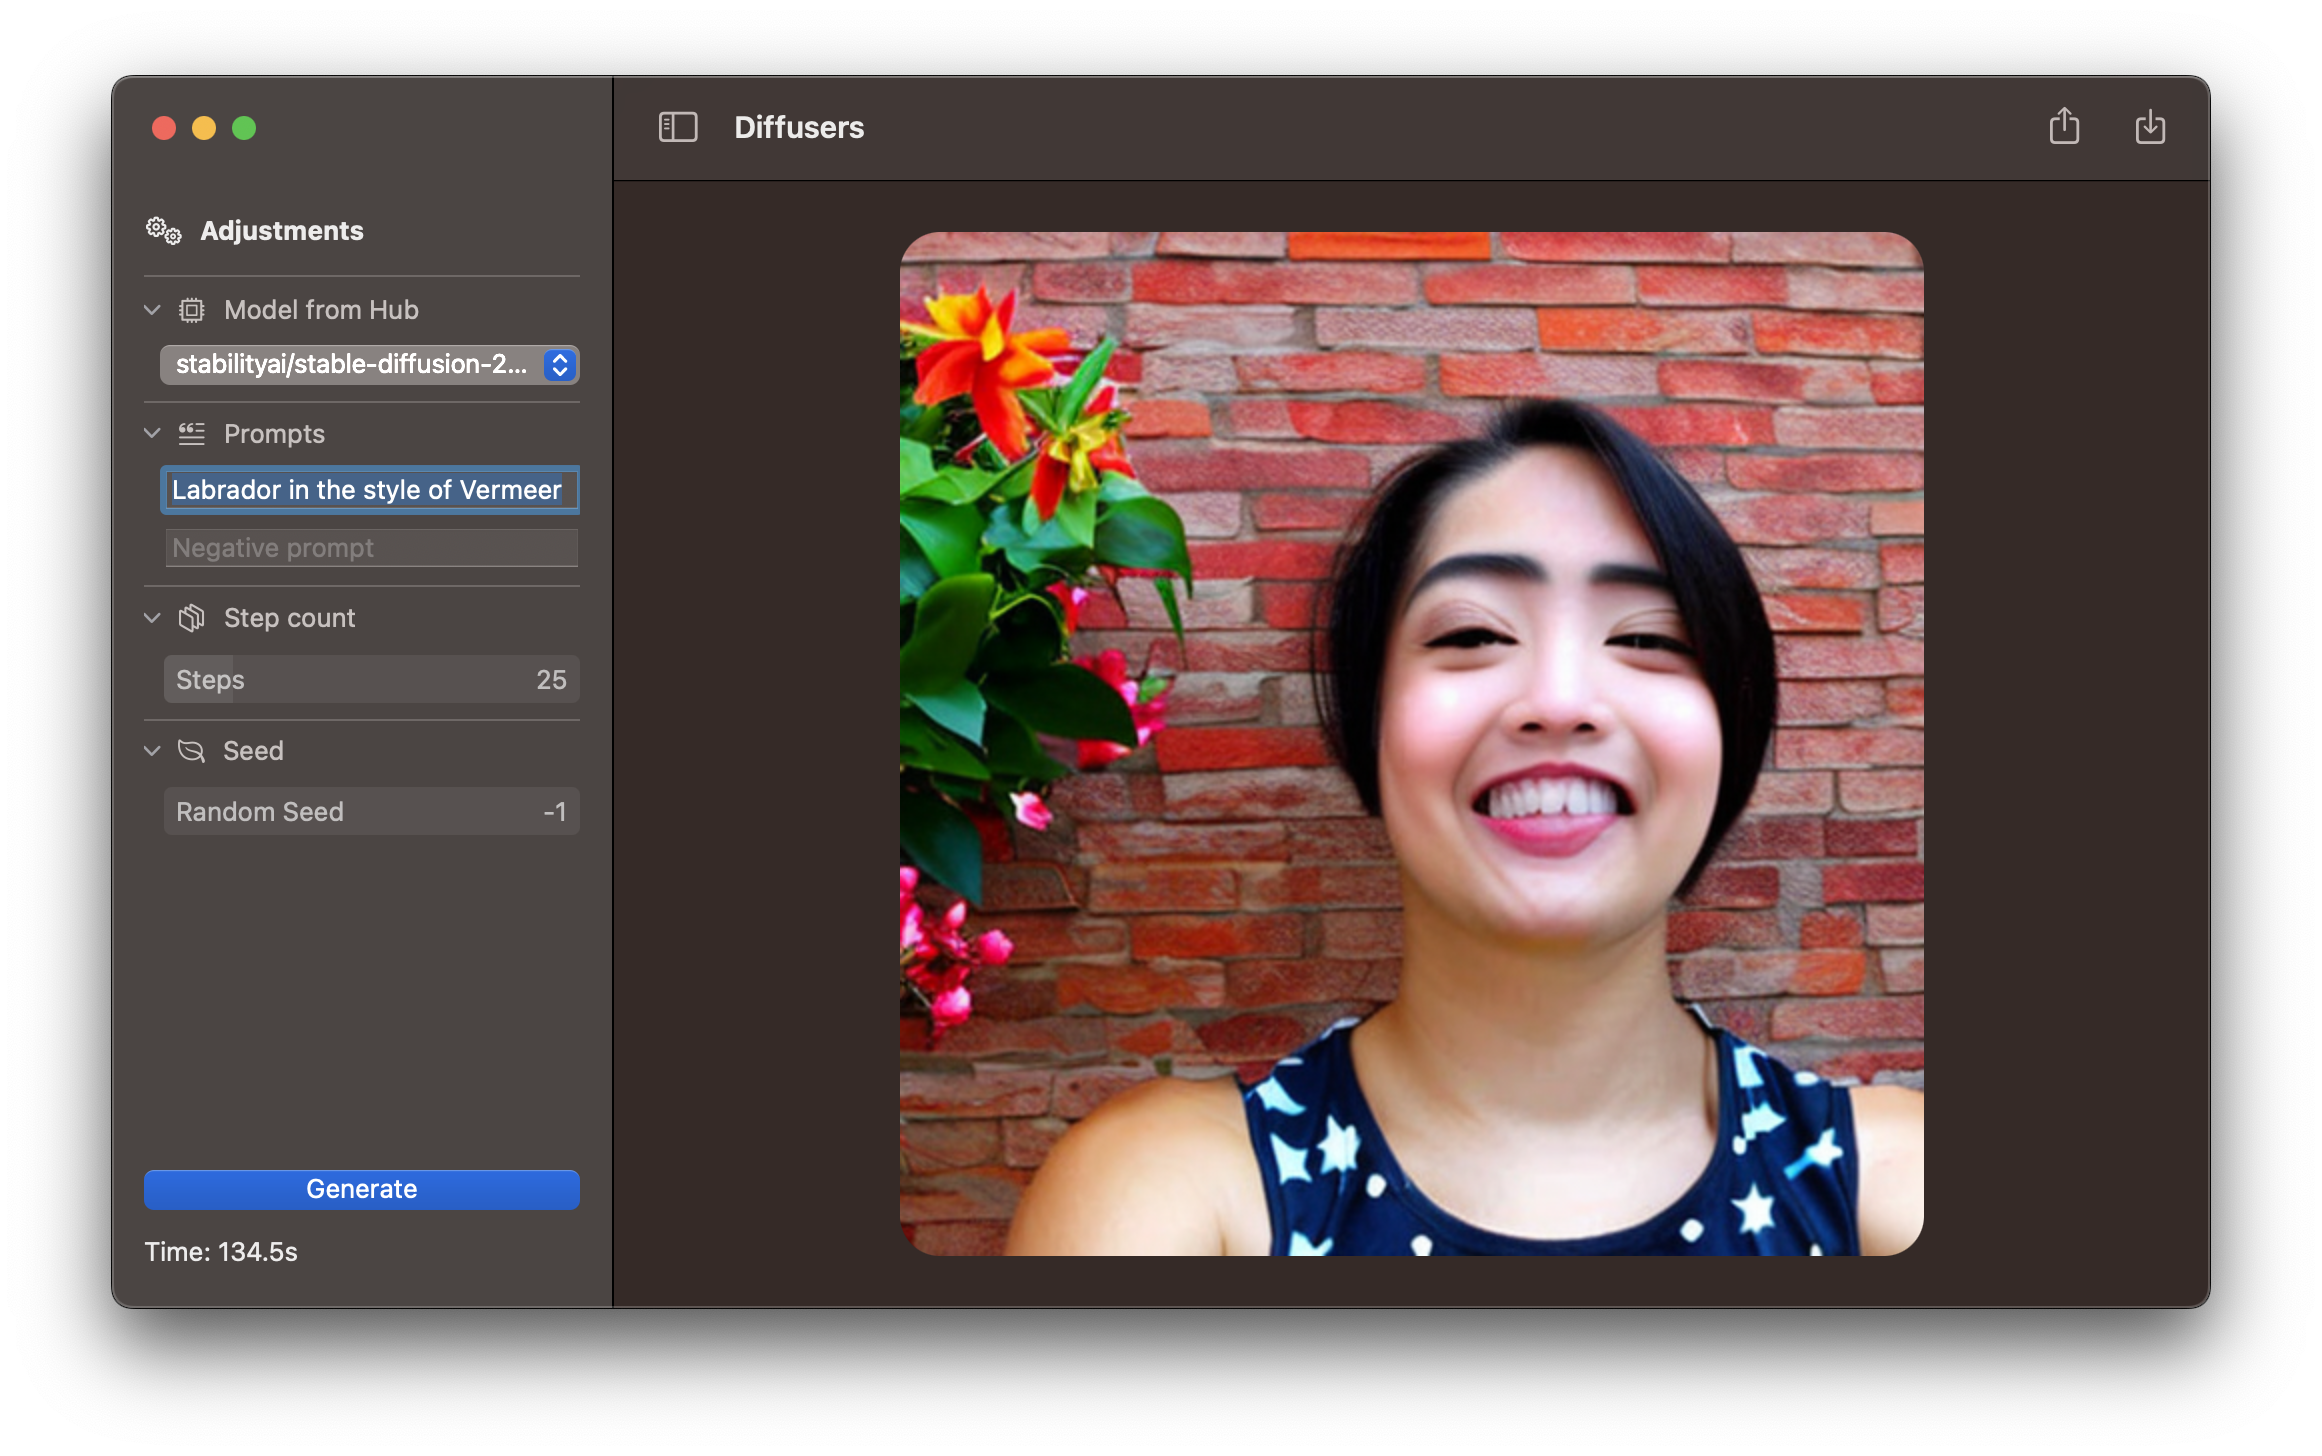Toggle the sidebar panel icon

coord(677,127)
